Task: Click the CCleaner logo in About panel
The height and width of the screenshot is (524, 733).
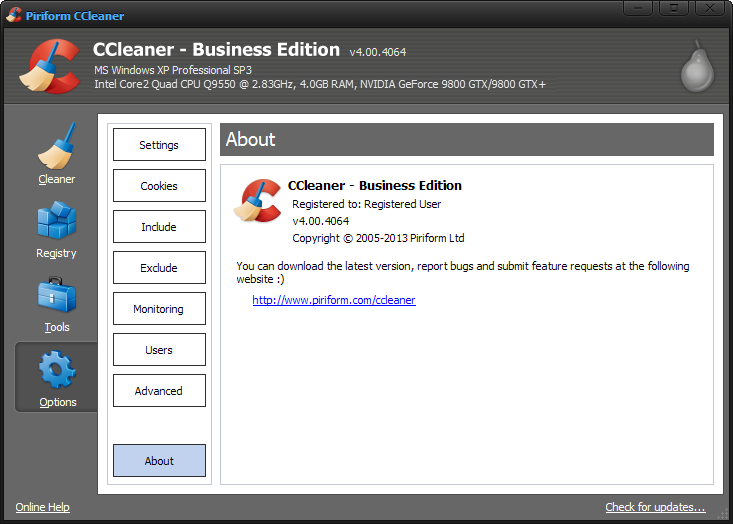Action: coord(258,201)
